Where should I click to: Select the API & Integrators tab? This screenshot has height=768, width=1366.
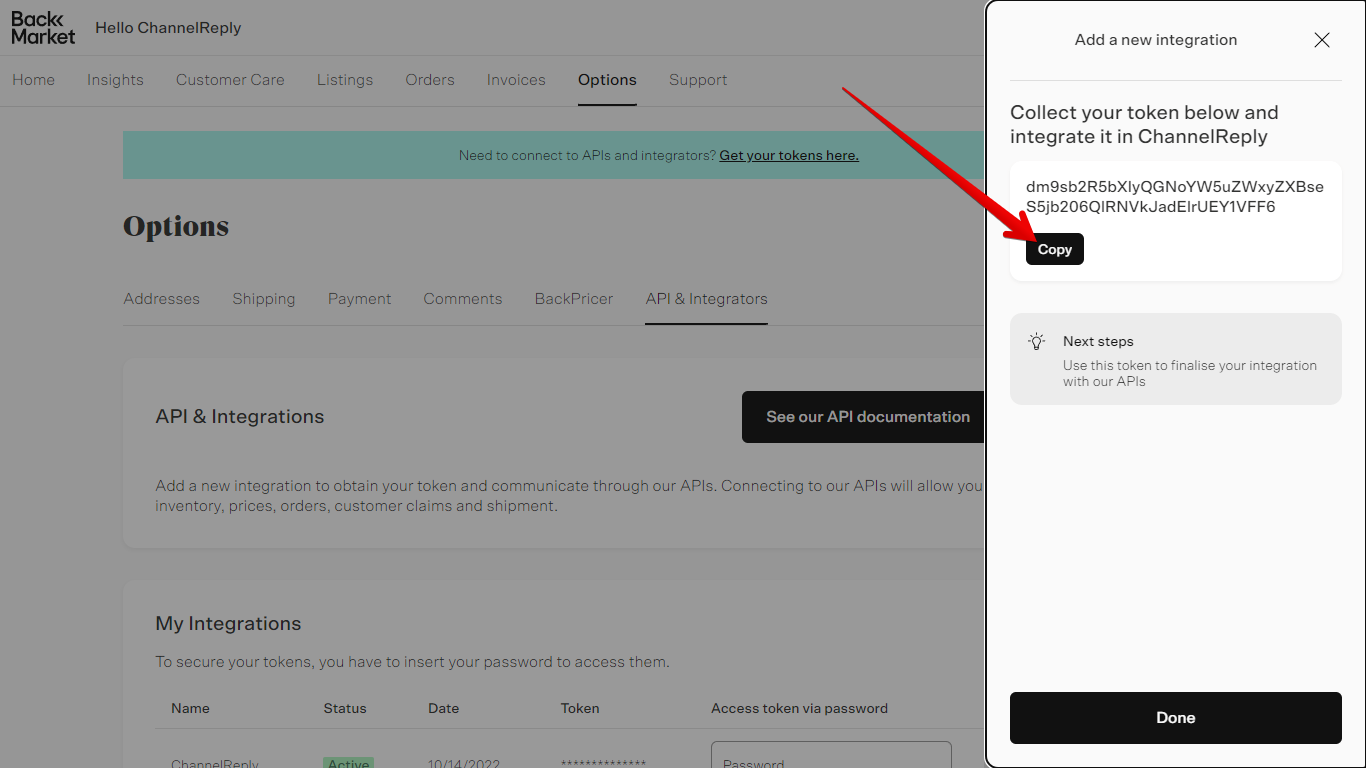707,299
